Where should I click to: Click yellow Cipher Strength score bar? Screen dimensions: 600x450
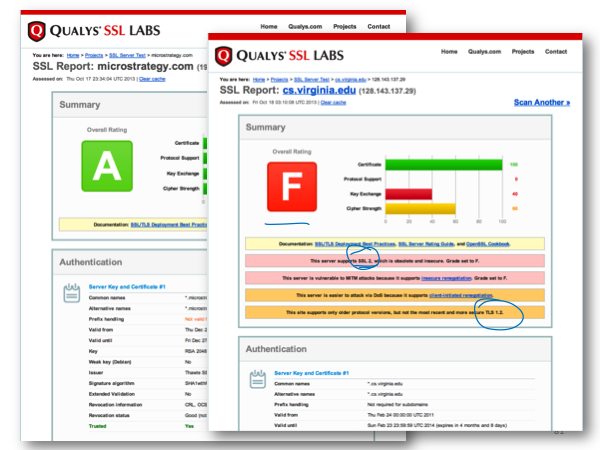pos(420,209)
